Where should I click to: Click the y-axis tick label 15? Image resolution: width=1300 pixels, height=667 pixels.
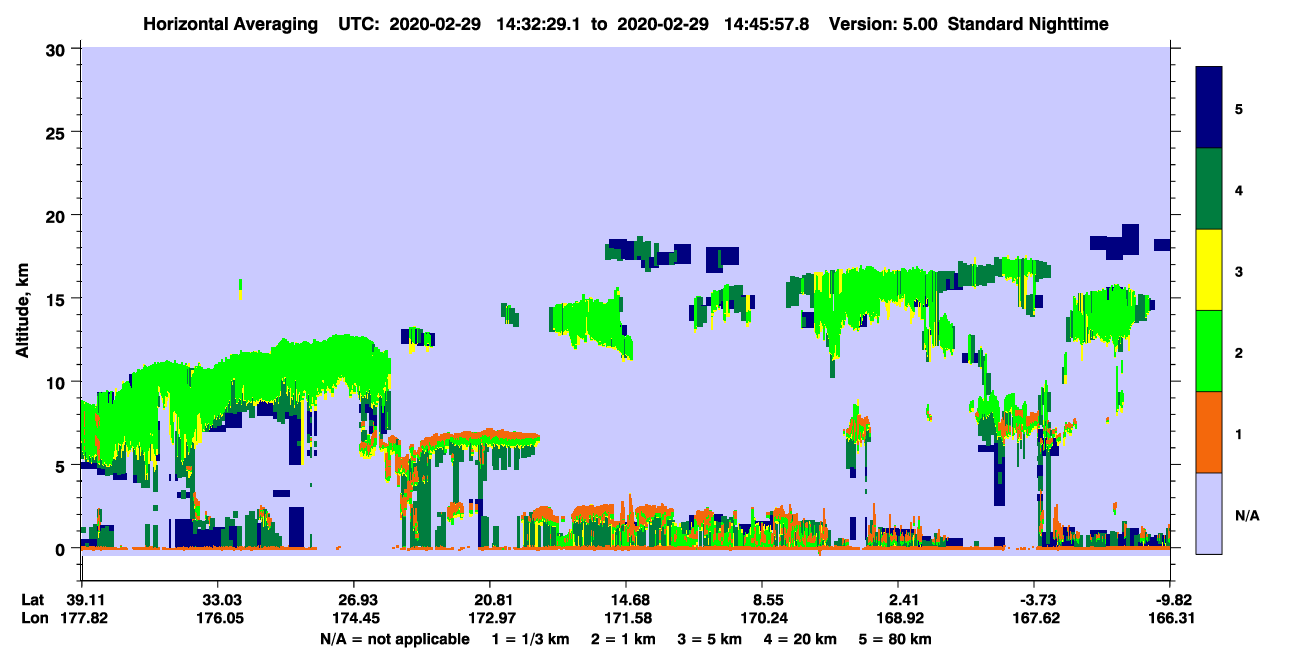58,298
